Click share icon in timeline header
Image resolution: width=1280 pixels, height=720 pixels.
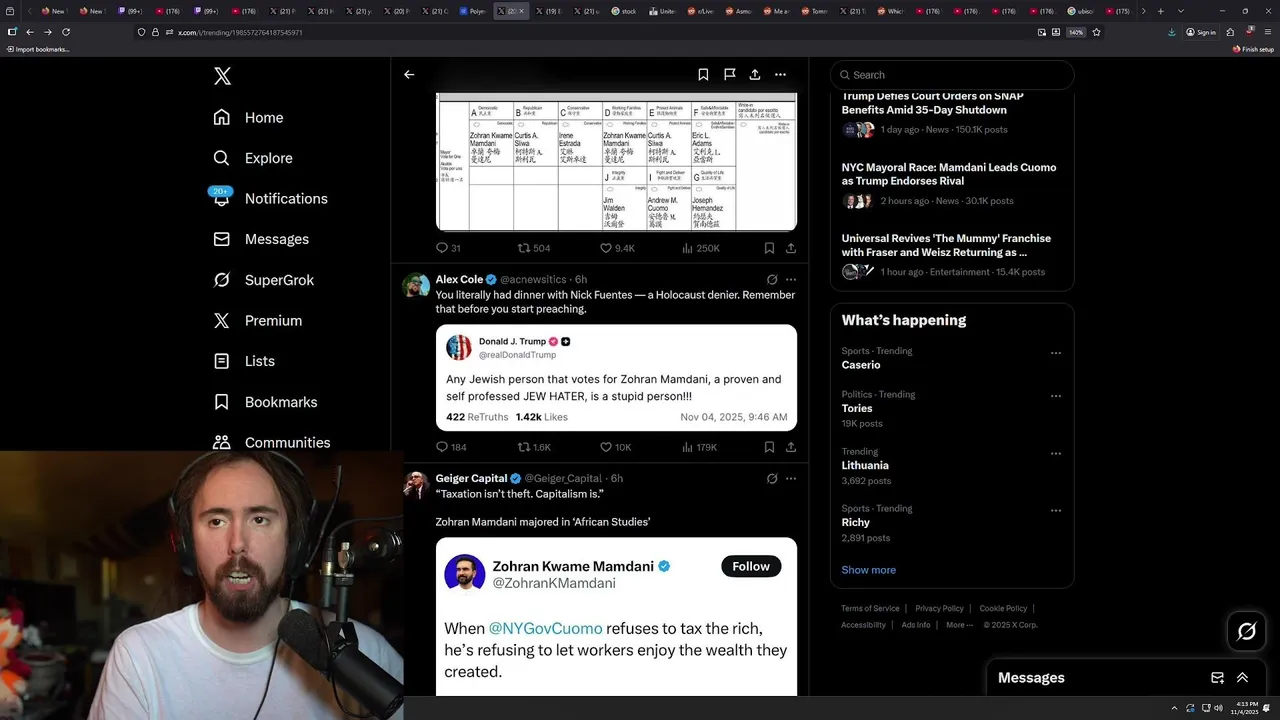[755, 74]
